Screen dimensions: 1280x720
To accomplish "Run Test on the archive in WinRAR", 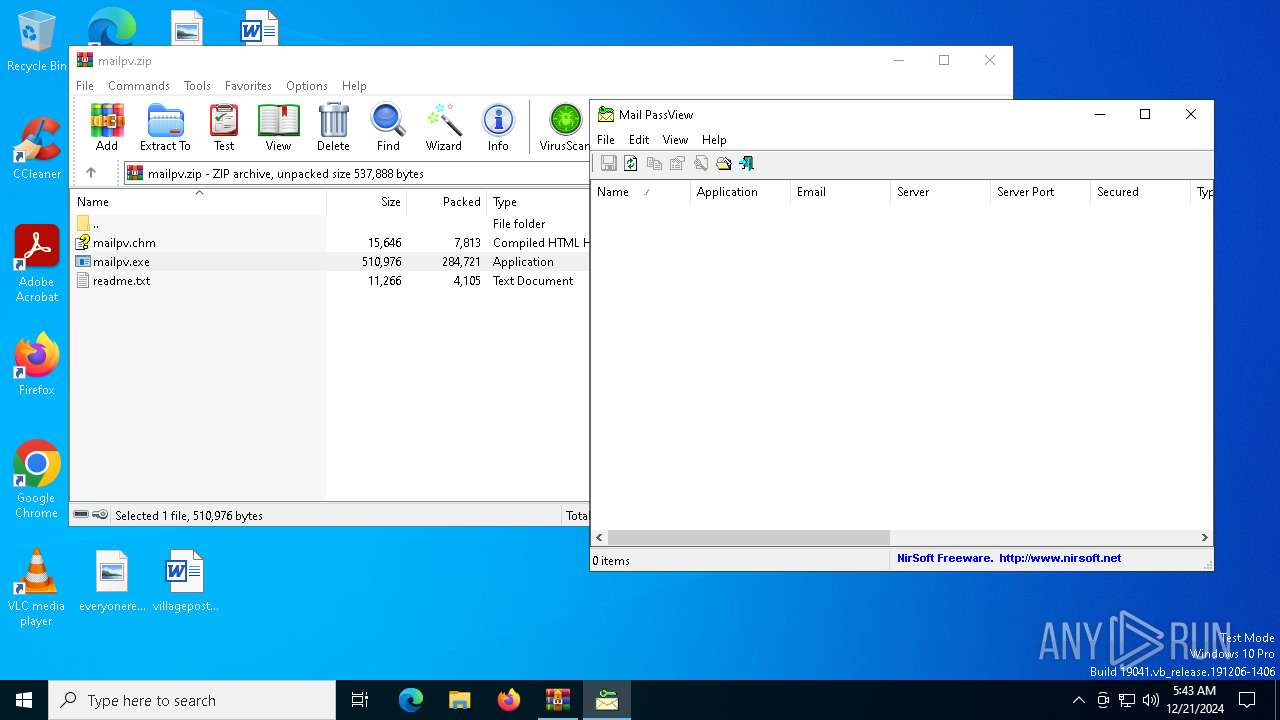I will 224,128.
